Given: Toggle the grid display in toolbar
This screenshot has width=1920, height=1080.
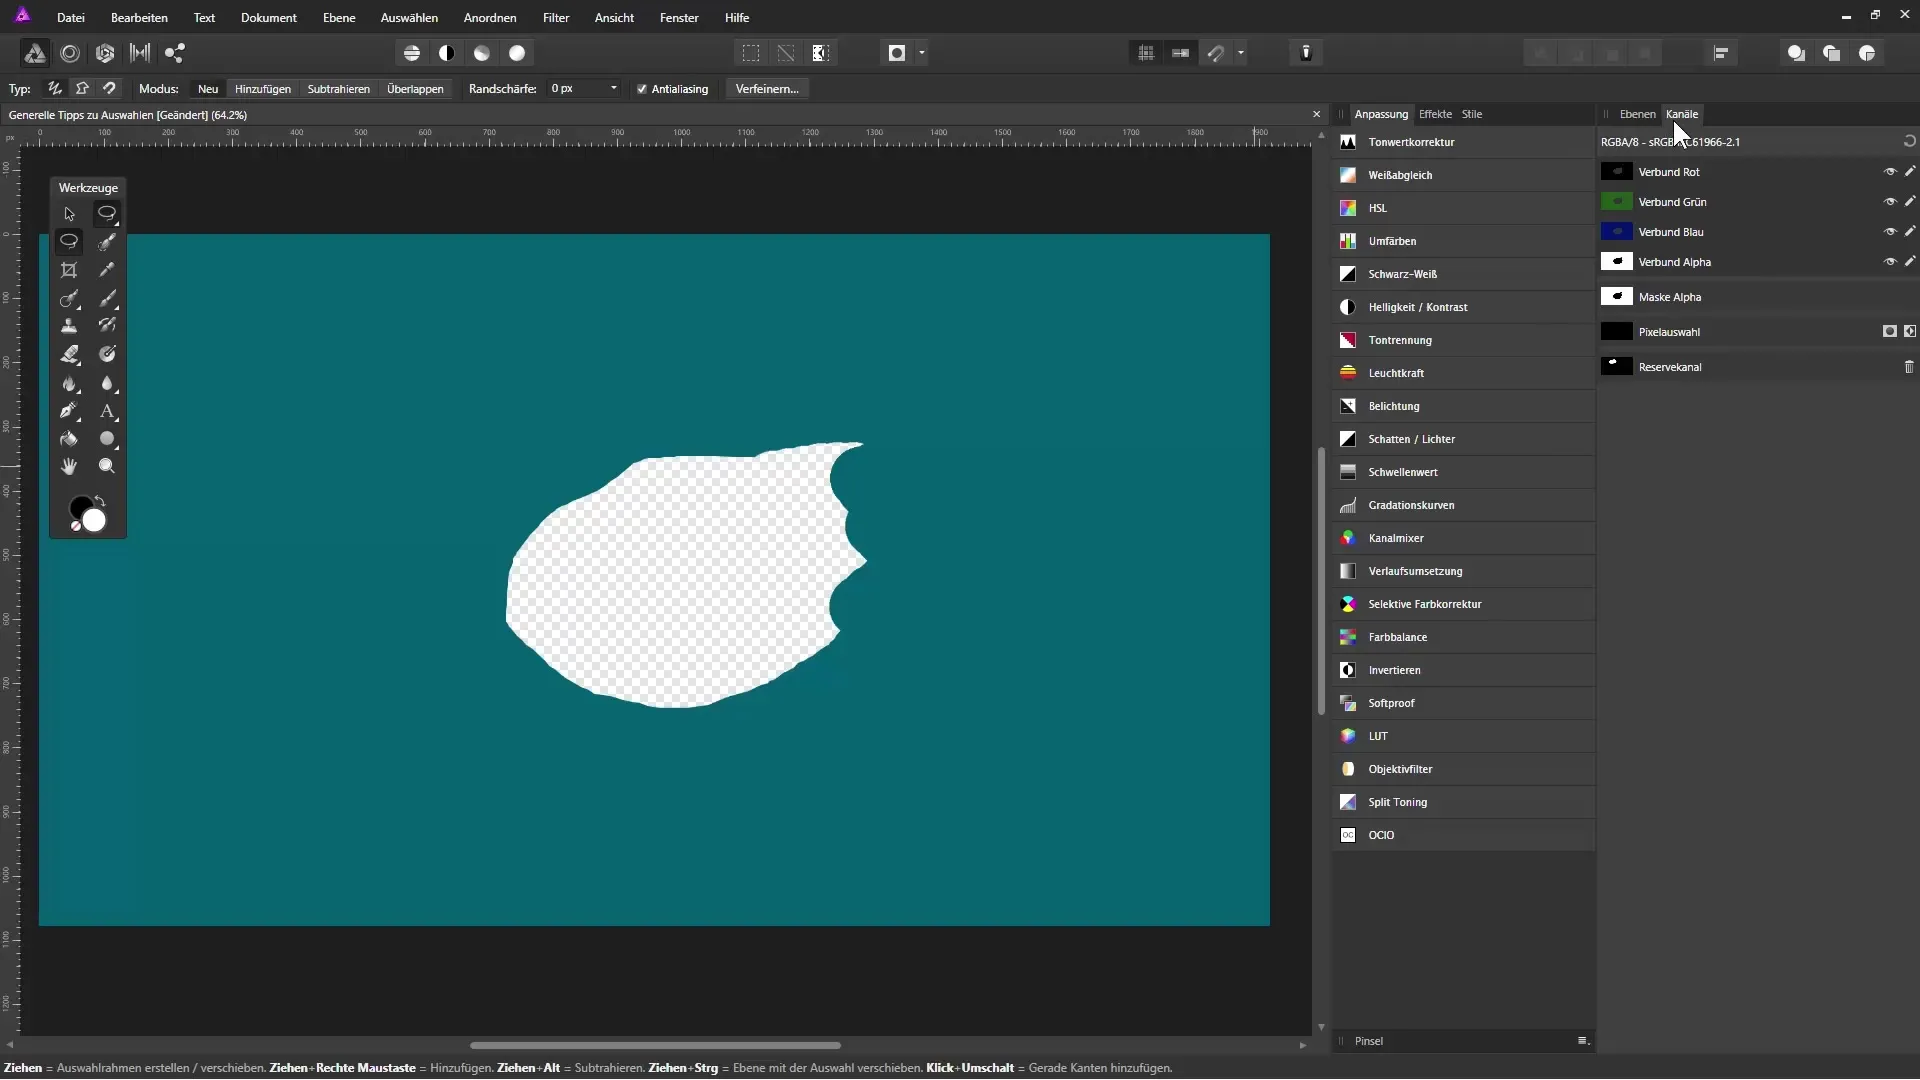Looking at the screenshot, I should (1146, 53).
